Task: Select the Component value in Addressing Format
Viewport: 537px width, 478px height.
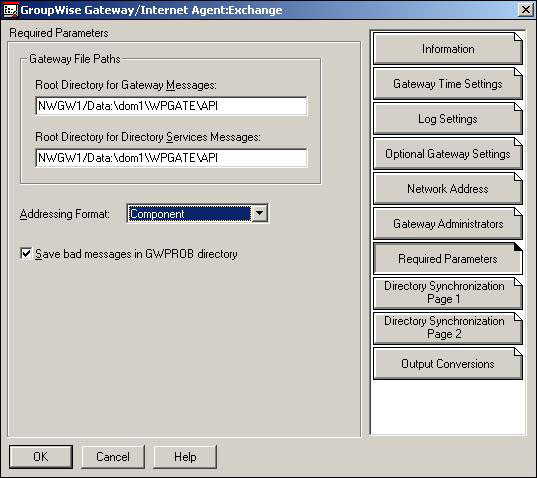Action: coord(189,214)
